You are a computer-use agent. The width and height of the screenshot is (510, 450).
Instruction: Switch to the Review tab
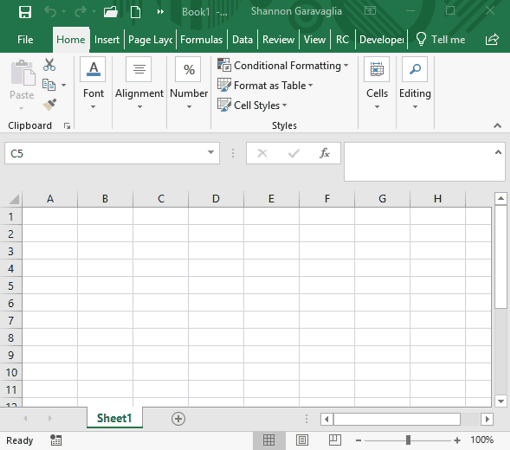(278, 39)
